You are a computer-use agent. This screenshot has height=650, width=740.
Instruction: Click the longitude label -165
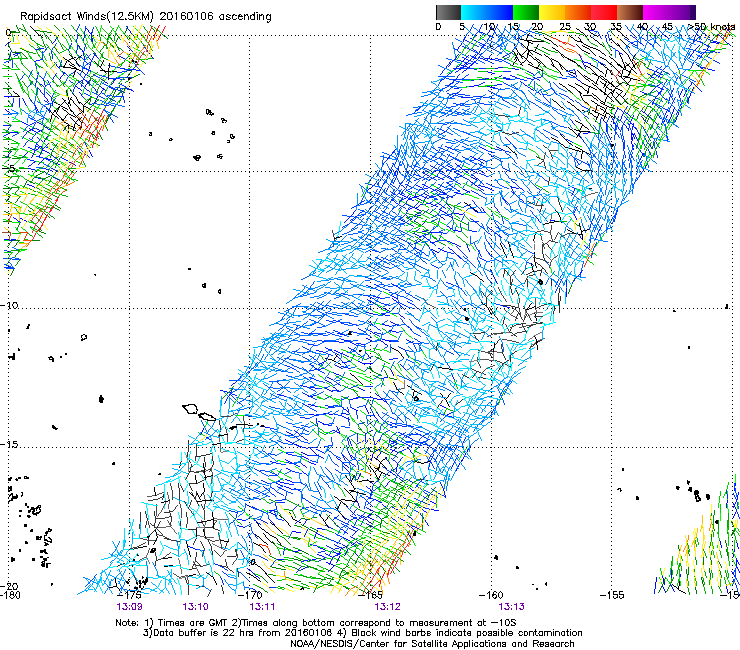click(370, 595)
